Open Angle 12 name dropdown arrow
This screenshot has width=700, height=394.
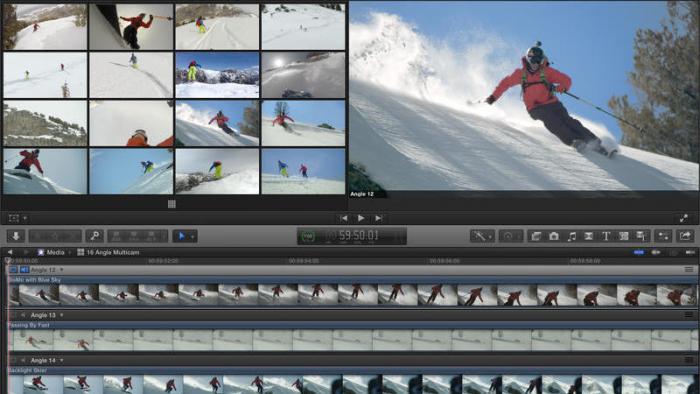(62, 270)
